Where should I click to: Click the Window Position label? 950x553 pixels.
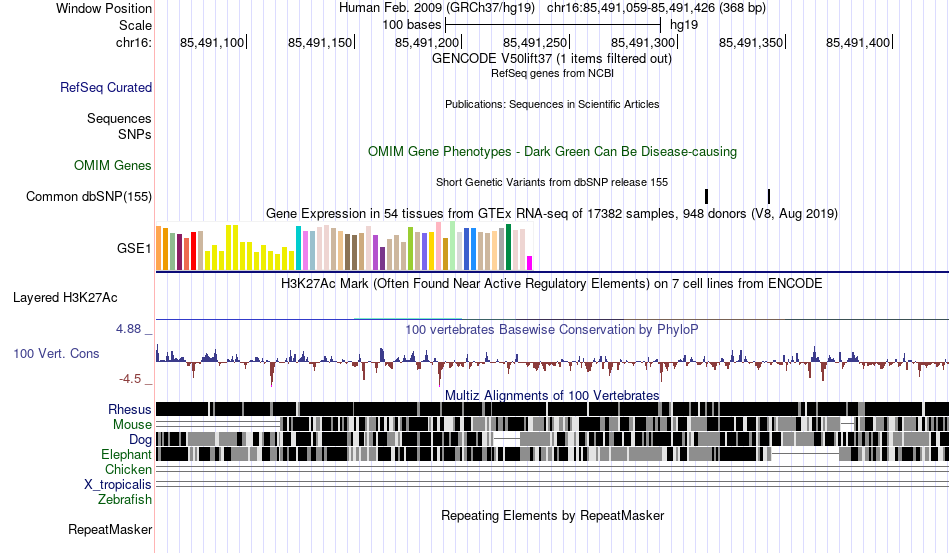pyautogui.click(x=104, y=8)
